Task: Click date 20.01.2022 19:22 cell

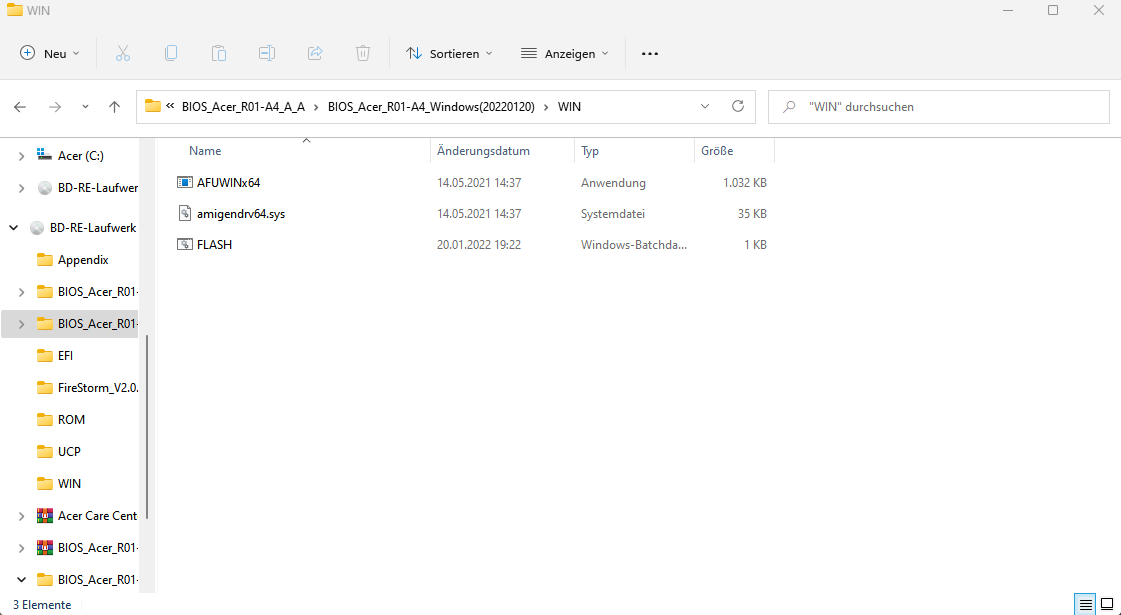Action: tap(479, 245)
